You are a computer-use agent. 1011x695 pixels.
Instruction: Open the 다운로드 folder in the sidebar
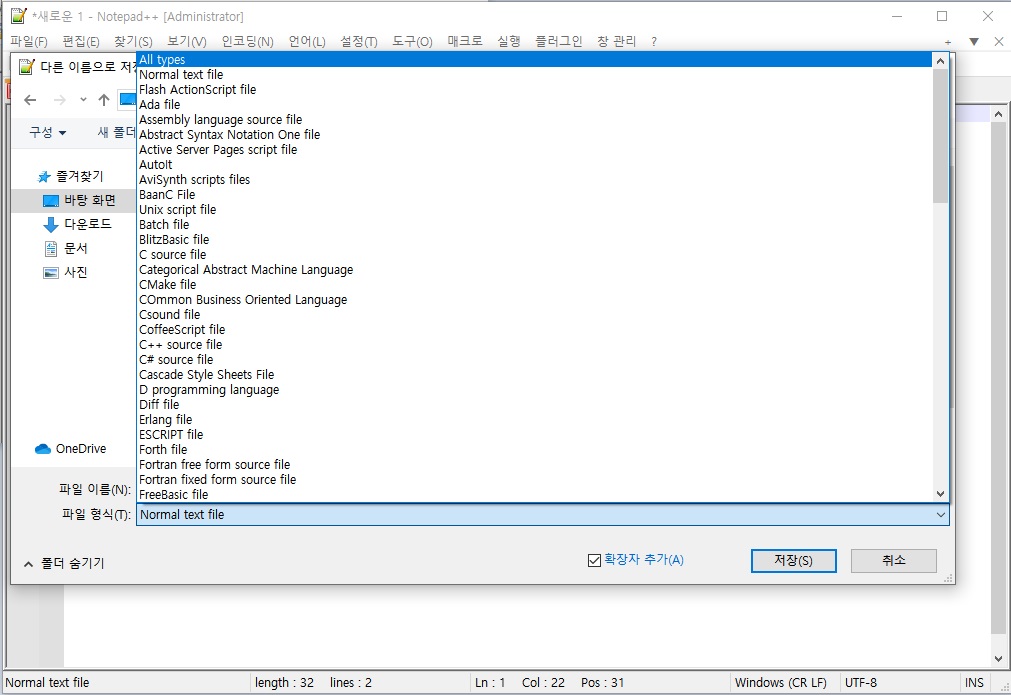click(x=77, y=224)
